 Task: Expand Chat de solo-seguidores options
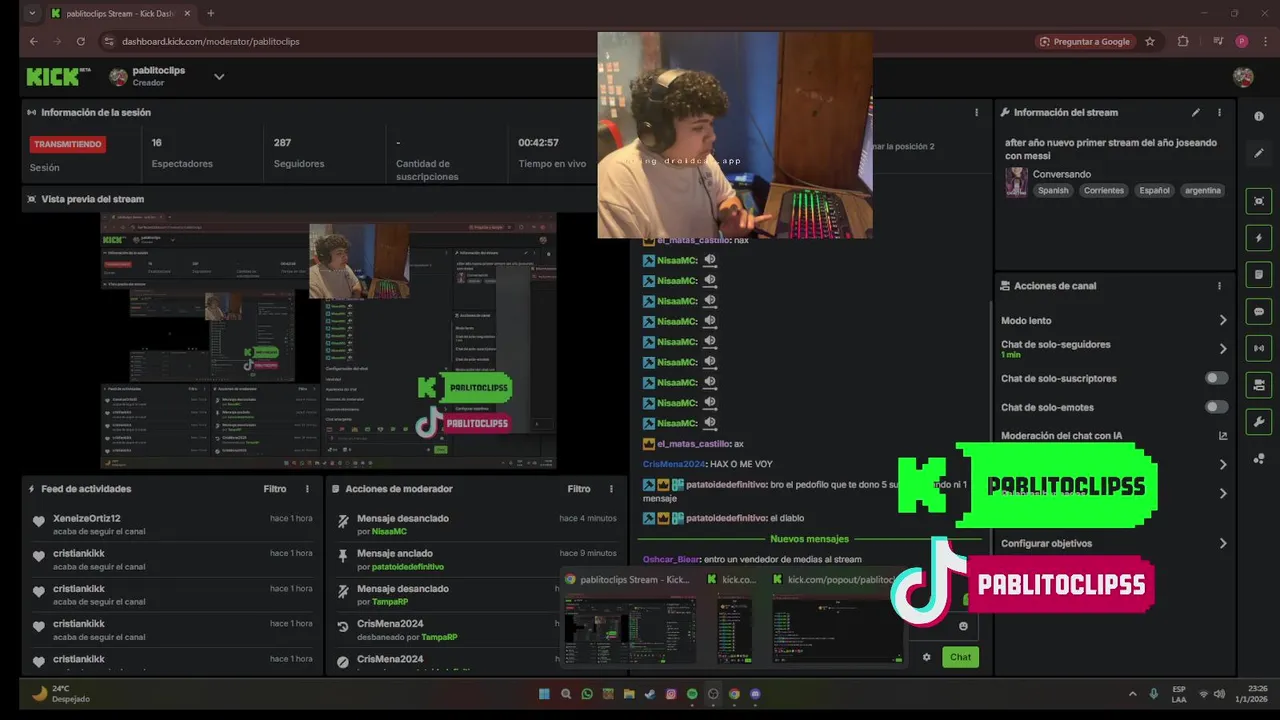point(1222,349)
